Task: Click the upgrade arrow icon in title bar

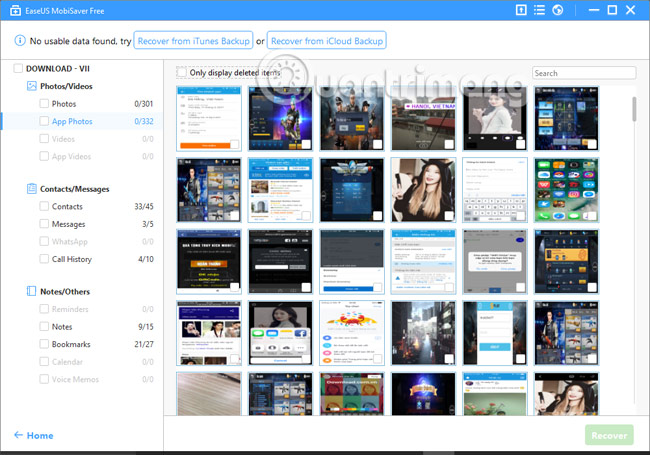Action: point(521,10)
